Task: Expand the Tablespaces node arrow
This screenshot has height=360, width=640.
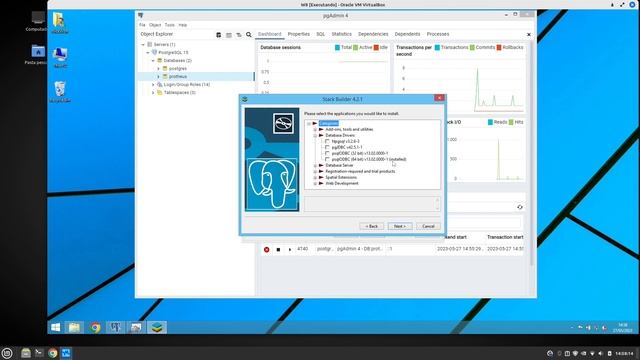Action: pyautogui.click(x=153, y=93)
